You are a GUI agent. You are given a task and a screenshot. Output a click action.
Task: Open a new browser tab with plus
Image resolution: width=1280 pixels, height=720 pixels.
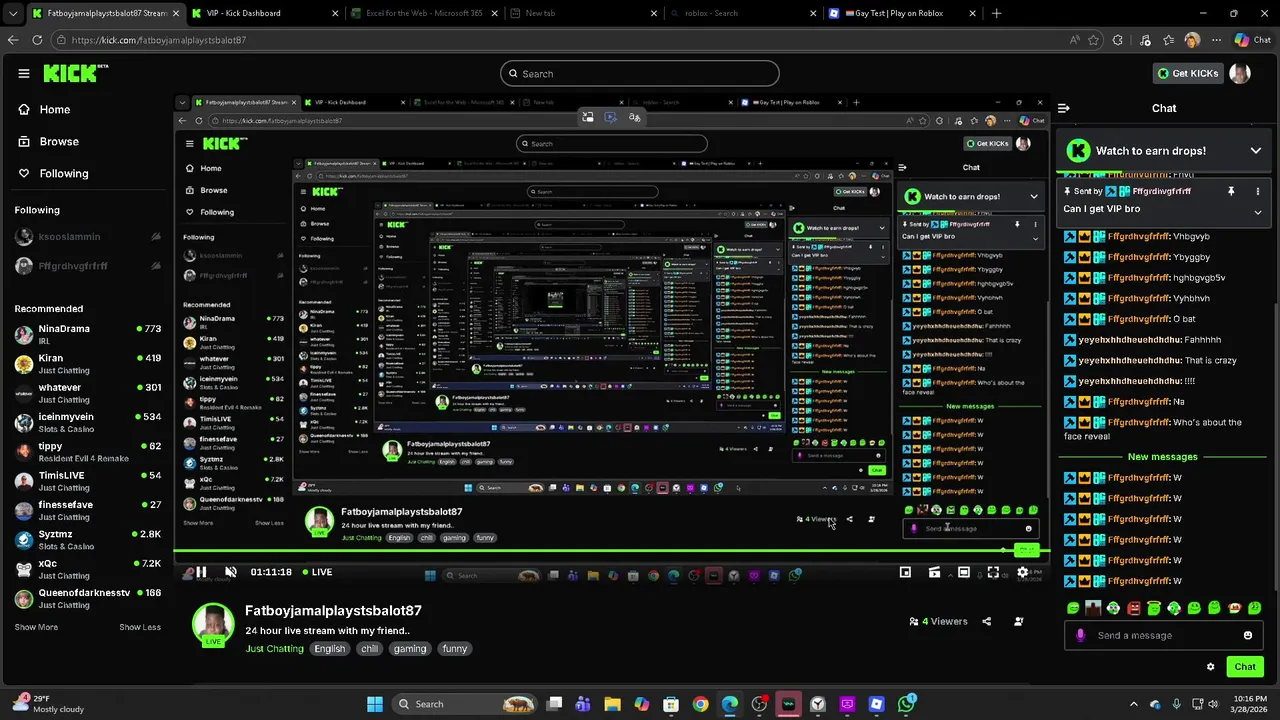pyautogui.click(x=996, y=13)
